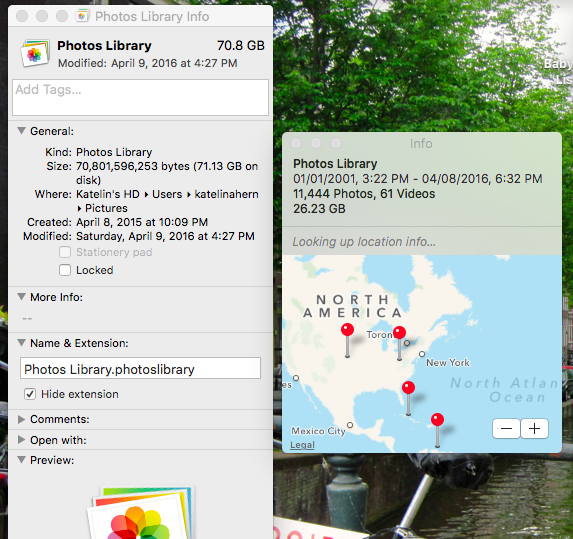Click 'Modified: Saturday, April 9, 2016' value

click(165, 236)
